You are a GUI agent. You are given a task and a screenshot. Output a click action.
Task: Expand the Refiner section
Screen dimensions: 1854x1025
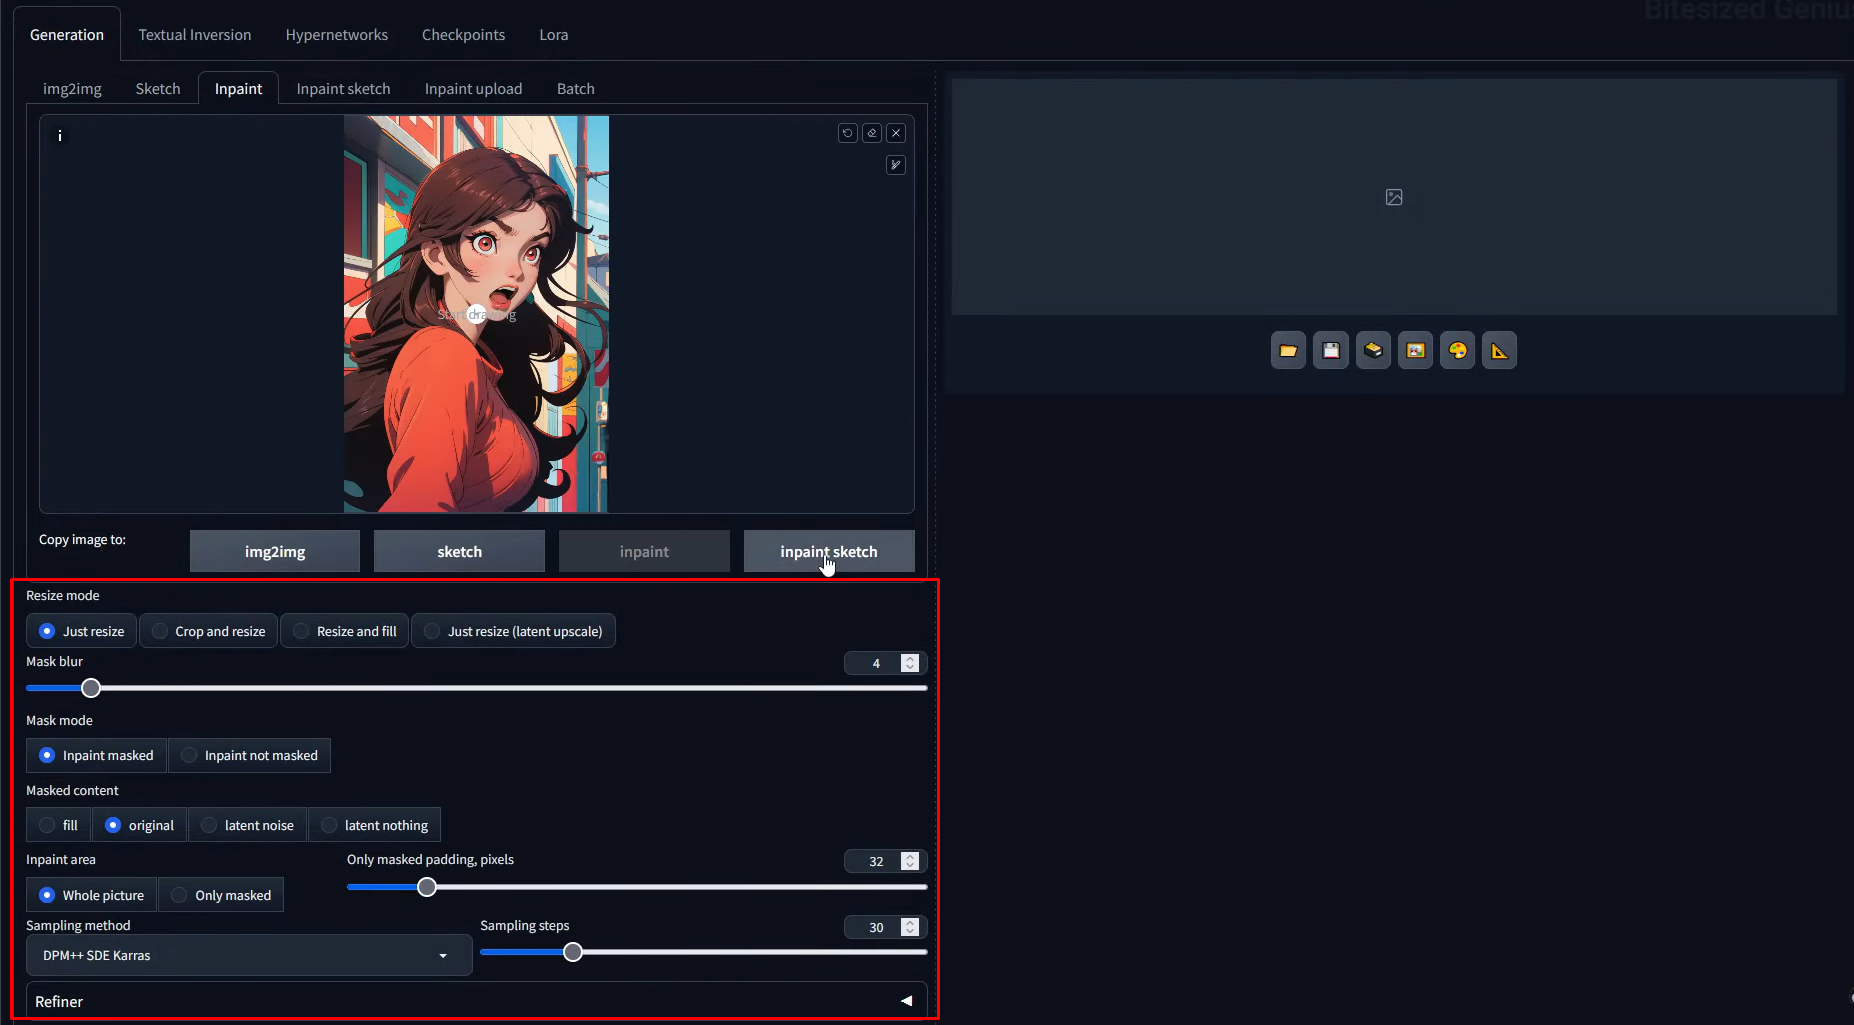point(906,1001)
